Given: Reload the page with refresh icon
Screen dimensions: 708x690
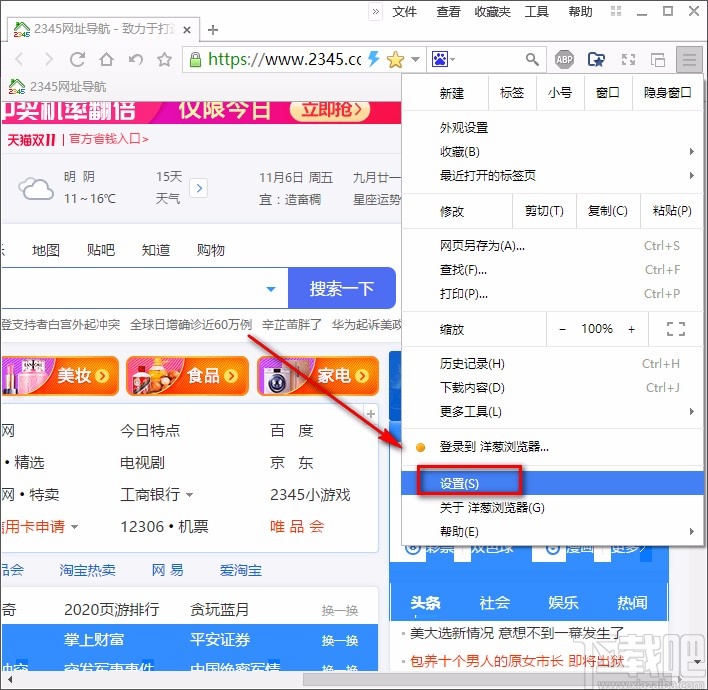Looking at the screenshot, I should click(77, 59).
